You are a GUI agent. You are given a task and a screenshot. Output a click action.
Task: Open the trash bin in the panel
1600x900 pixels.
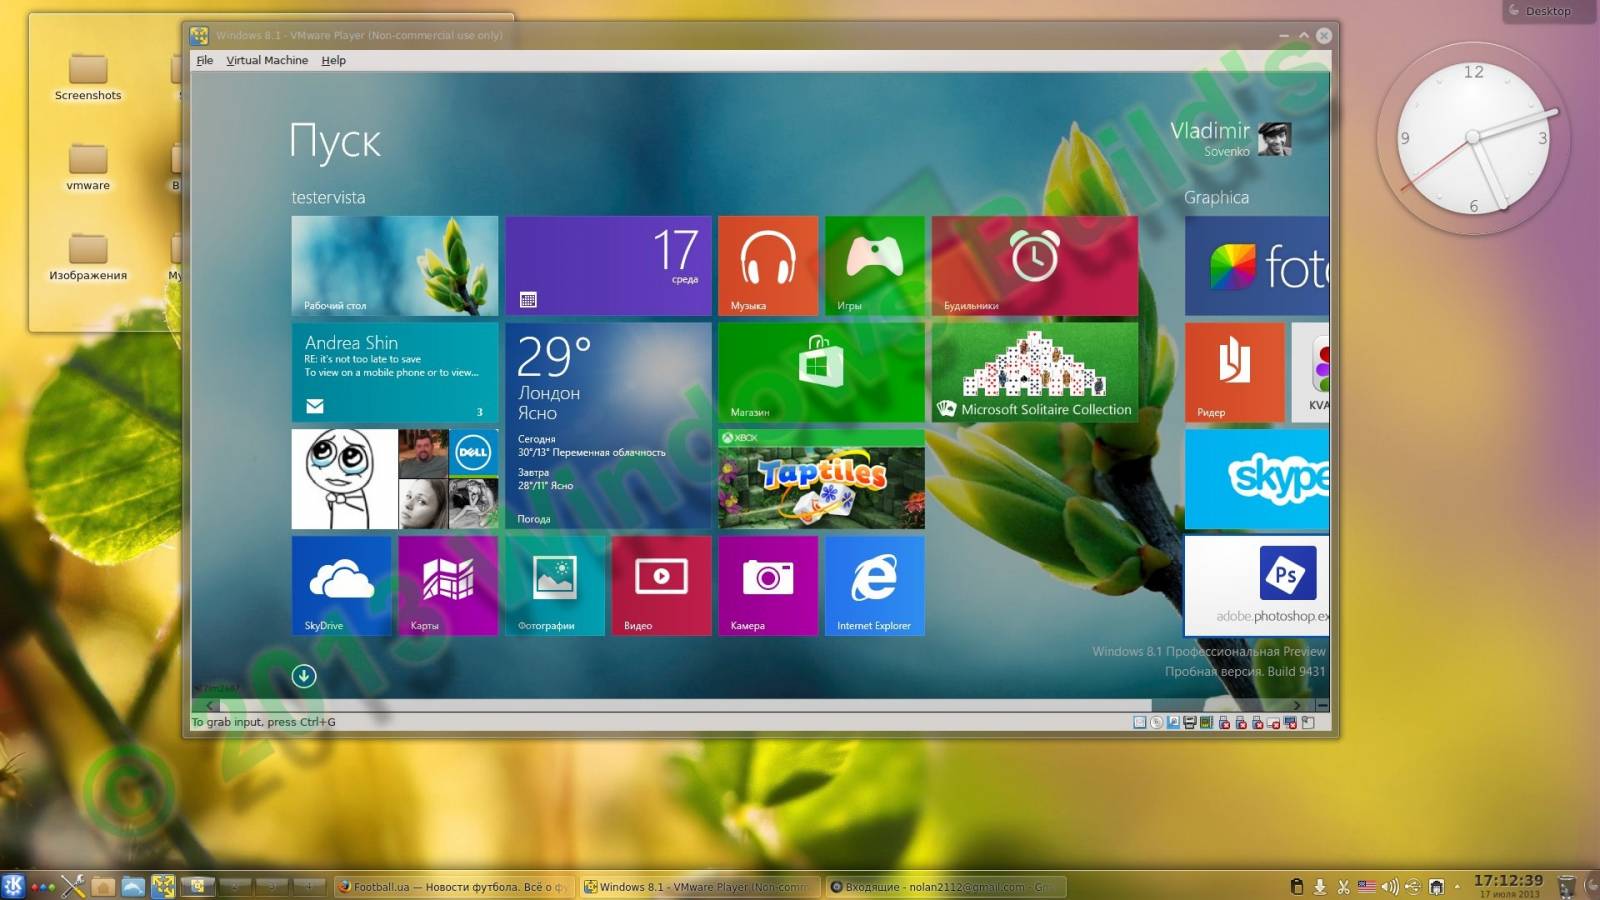click(x=1567, y=885)
